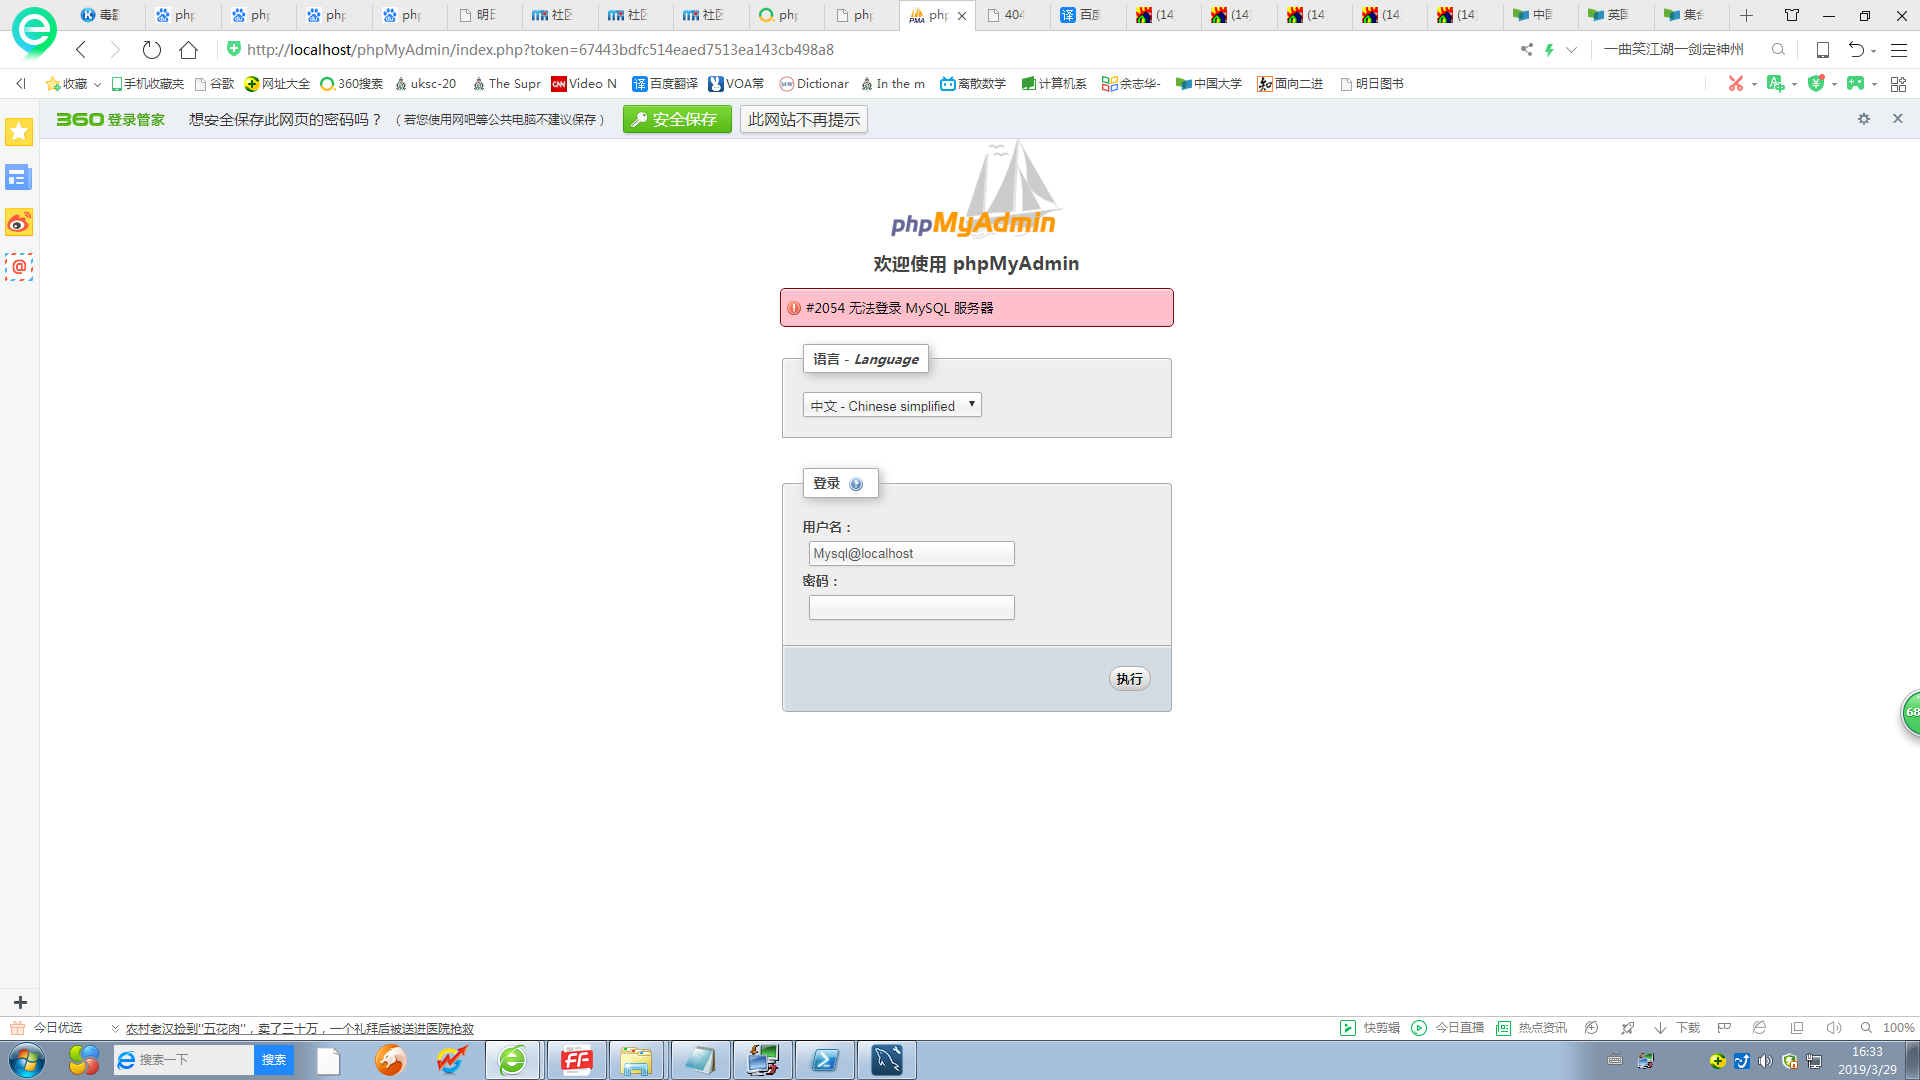Open the language selection dropdown
The height and width of the screenshot is (1080, 1920).
[892, 405]
